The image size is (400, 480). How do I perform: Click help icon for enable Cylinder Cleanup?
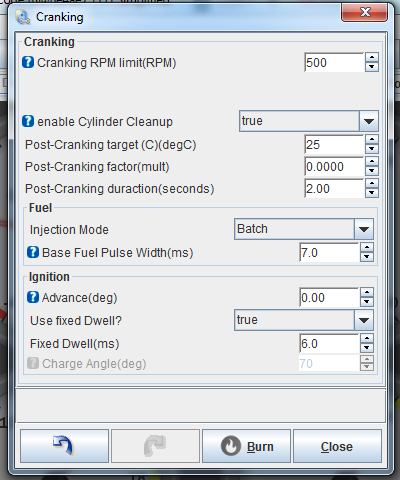(x=28, y=121)
